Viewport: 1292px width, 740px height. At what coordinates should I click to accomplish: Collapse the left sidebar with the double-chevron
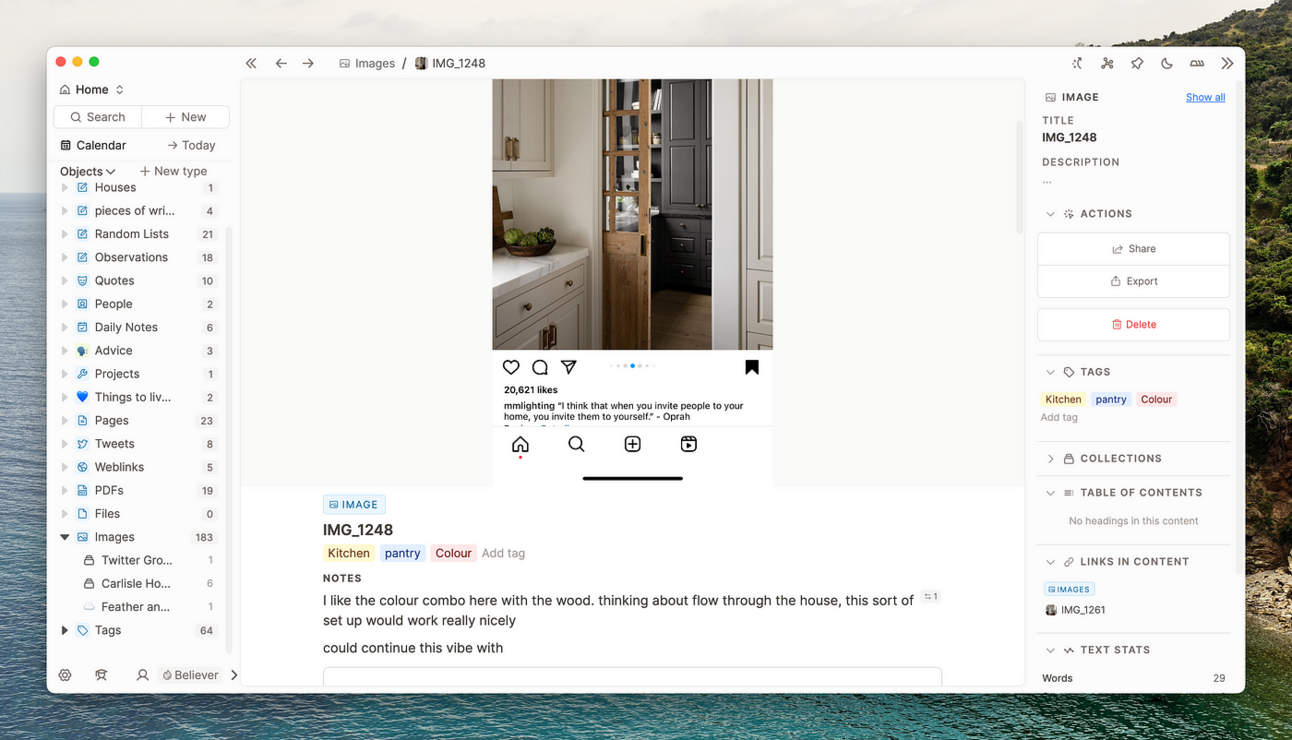tap(251, 63)
